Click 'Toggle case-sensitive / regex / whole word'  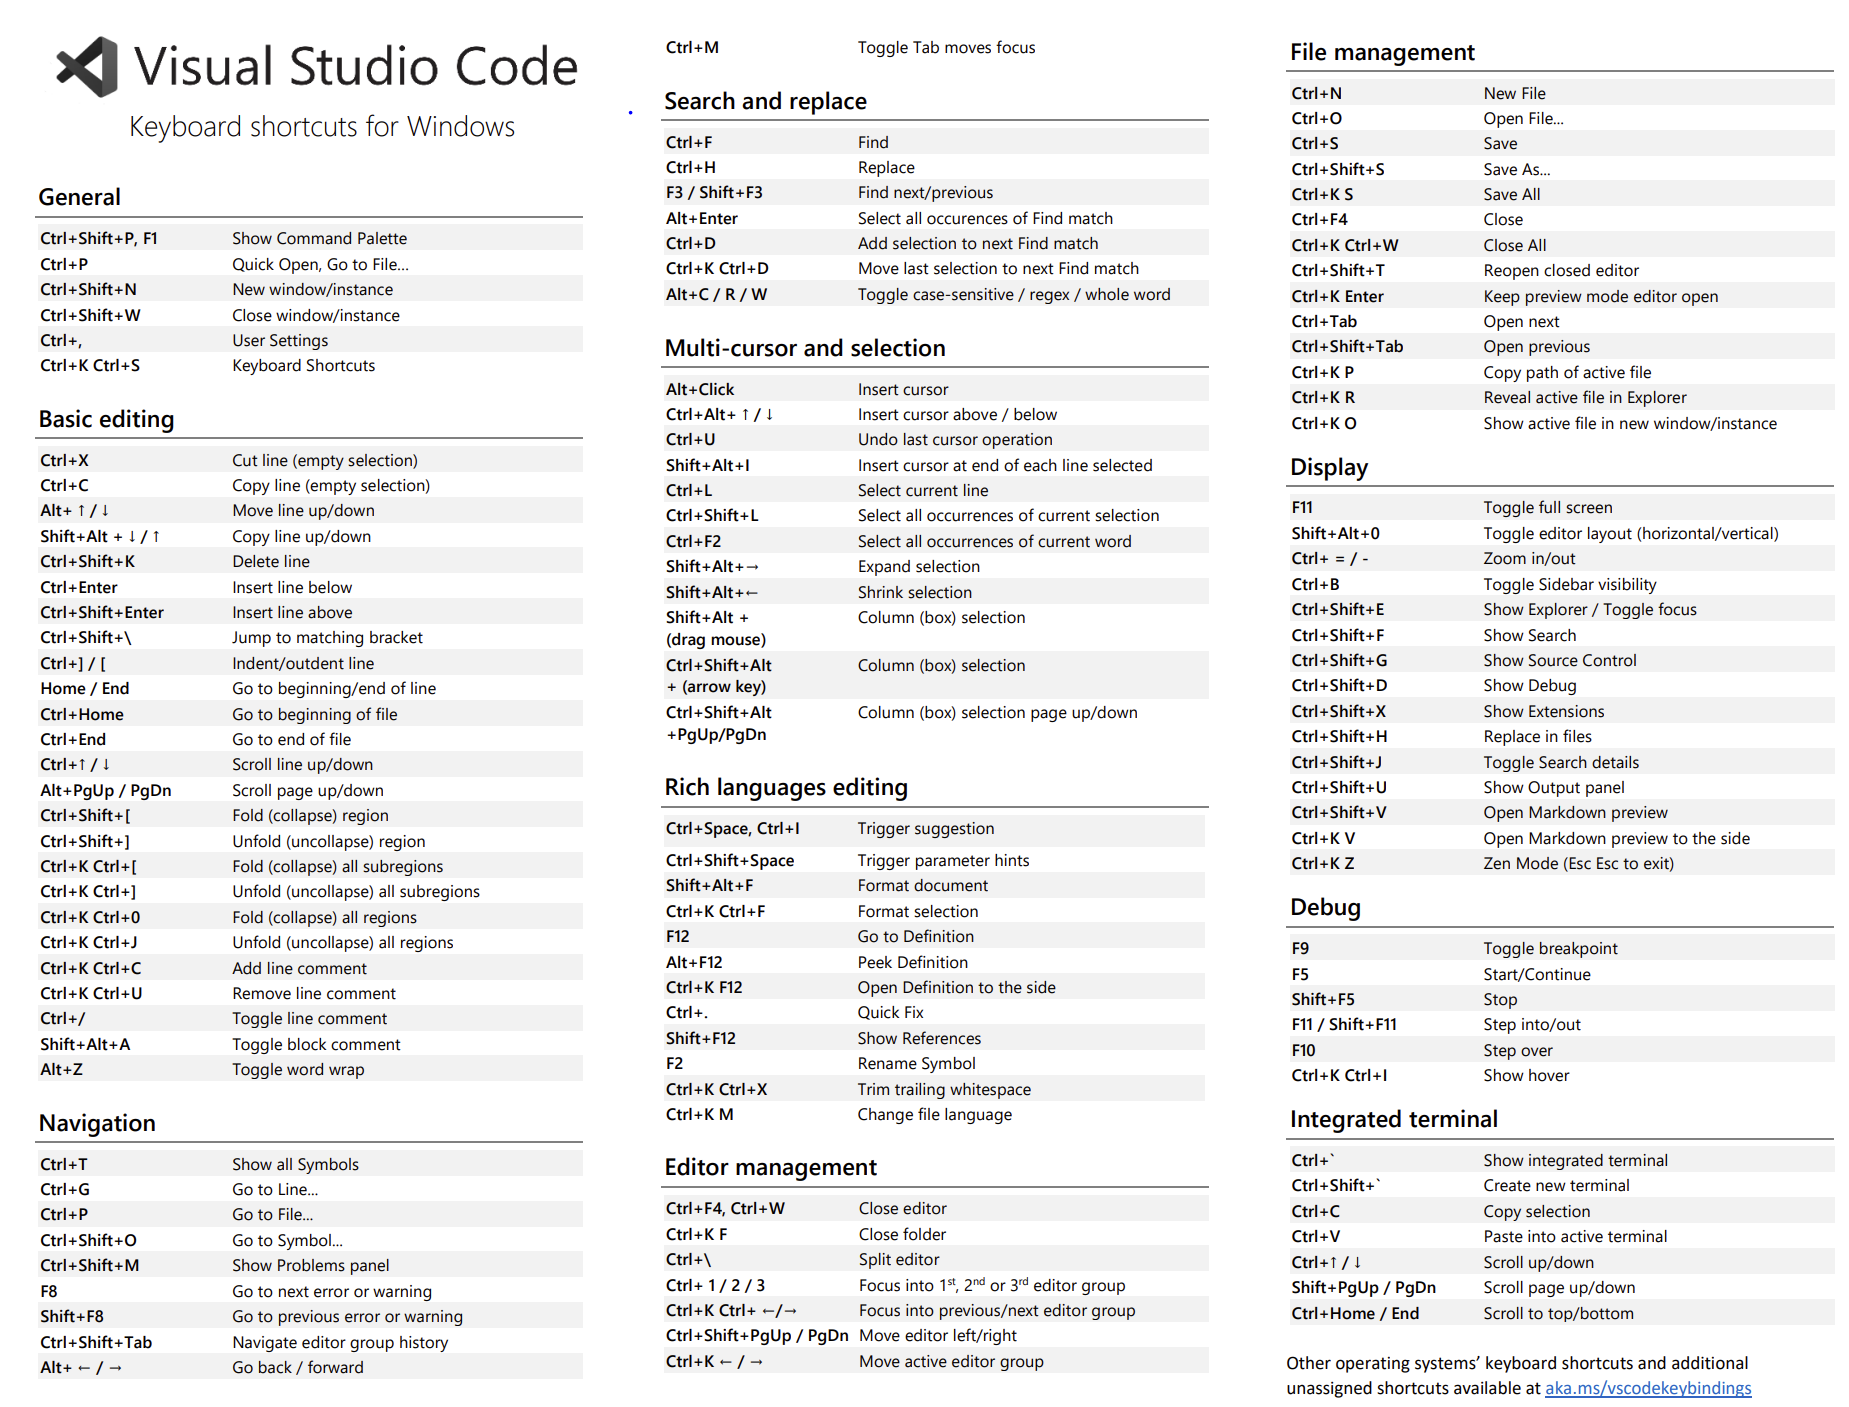(1014, 294)
